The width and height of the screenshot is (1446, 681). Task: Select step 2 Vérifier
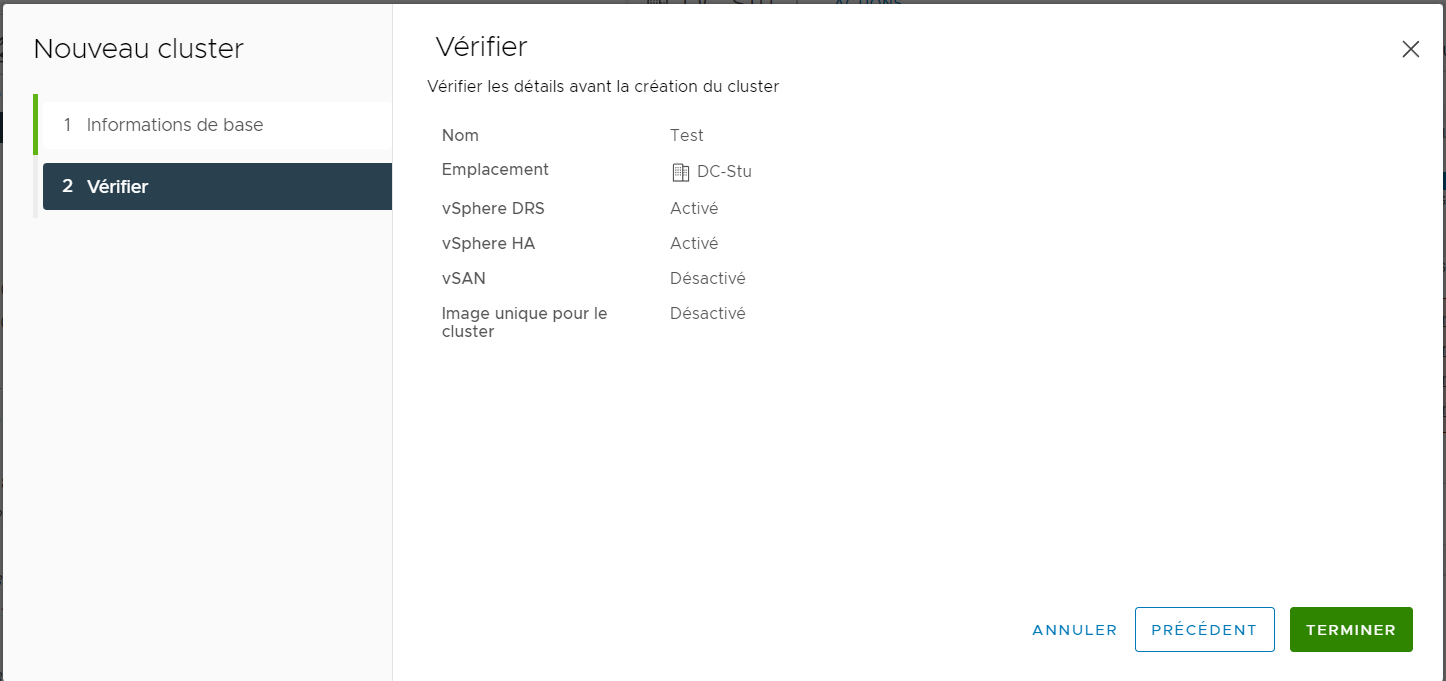tap(217, 186)
